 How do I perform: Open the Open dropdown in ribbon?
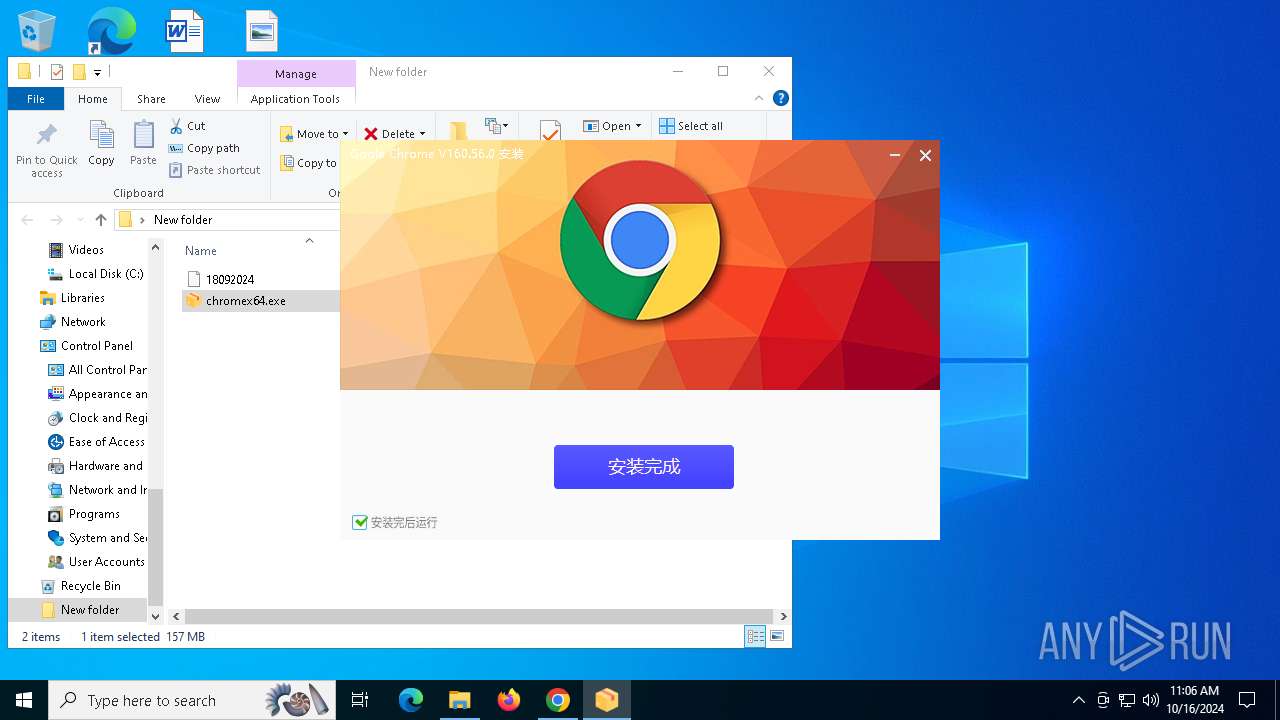pos(612,126)
